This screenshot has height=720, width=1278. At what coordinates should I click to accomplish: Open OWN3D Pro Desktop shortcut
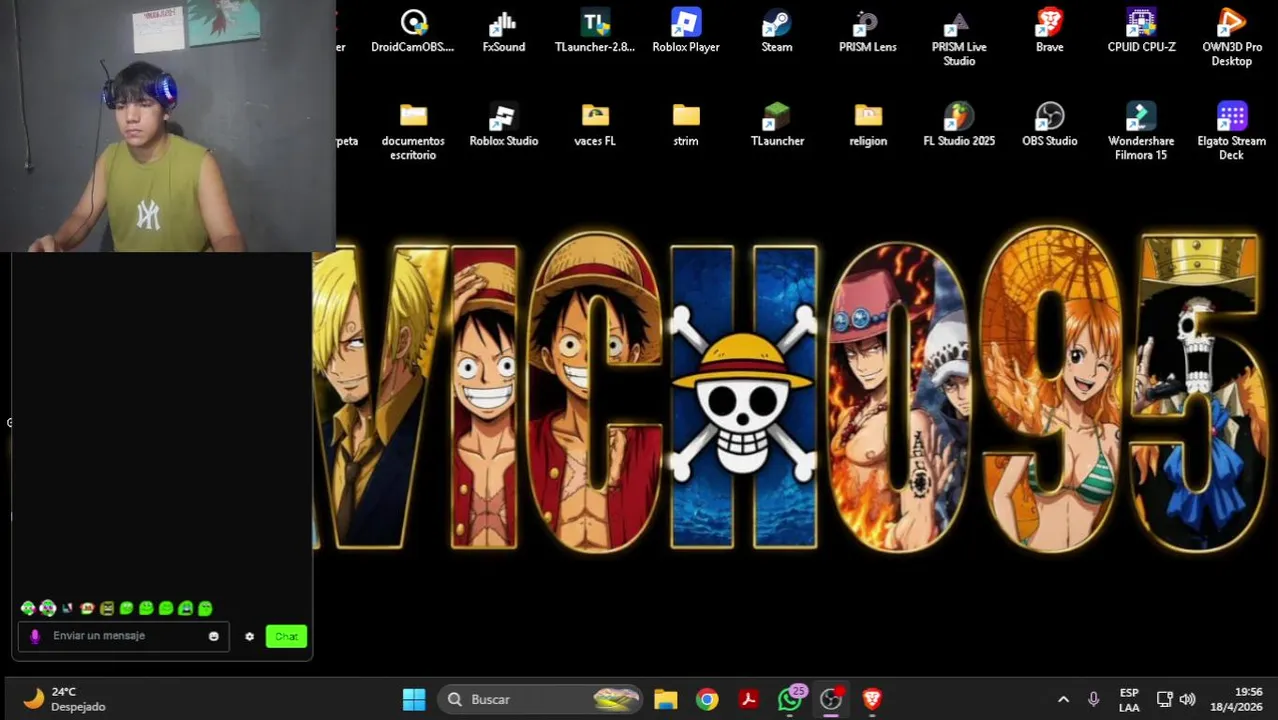tap(1231, 38)
